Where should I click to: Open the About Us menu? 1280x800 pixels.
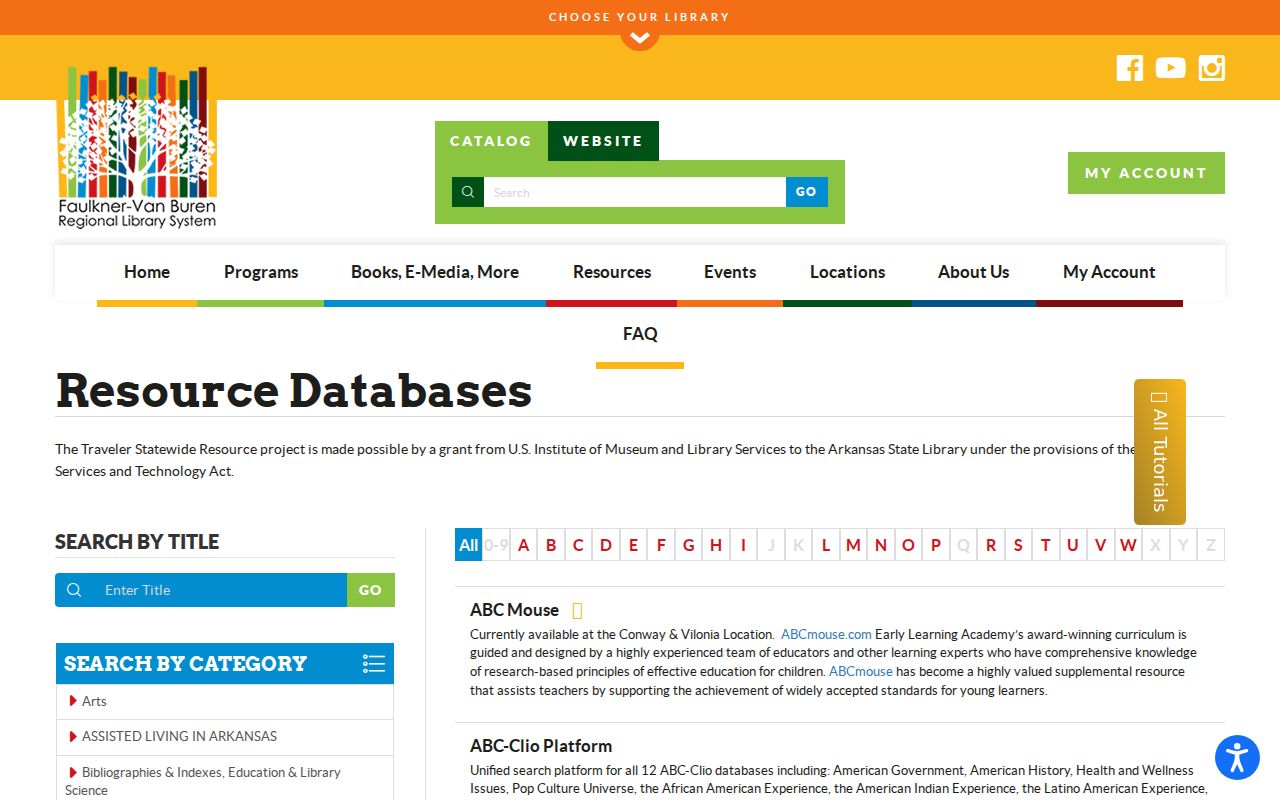(974, 272)
